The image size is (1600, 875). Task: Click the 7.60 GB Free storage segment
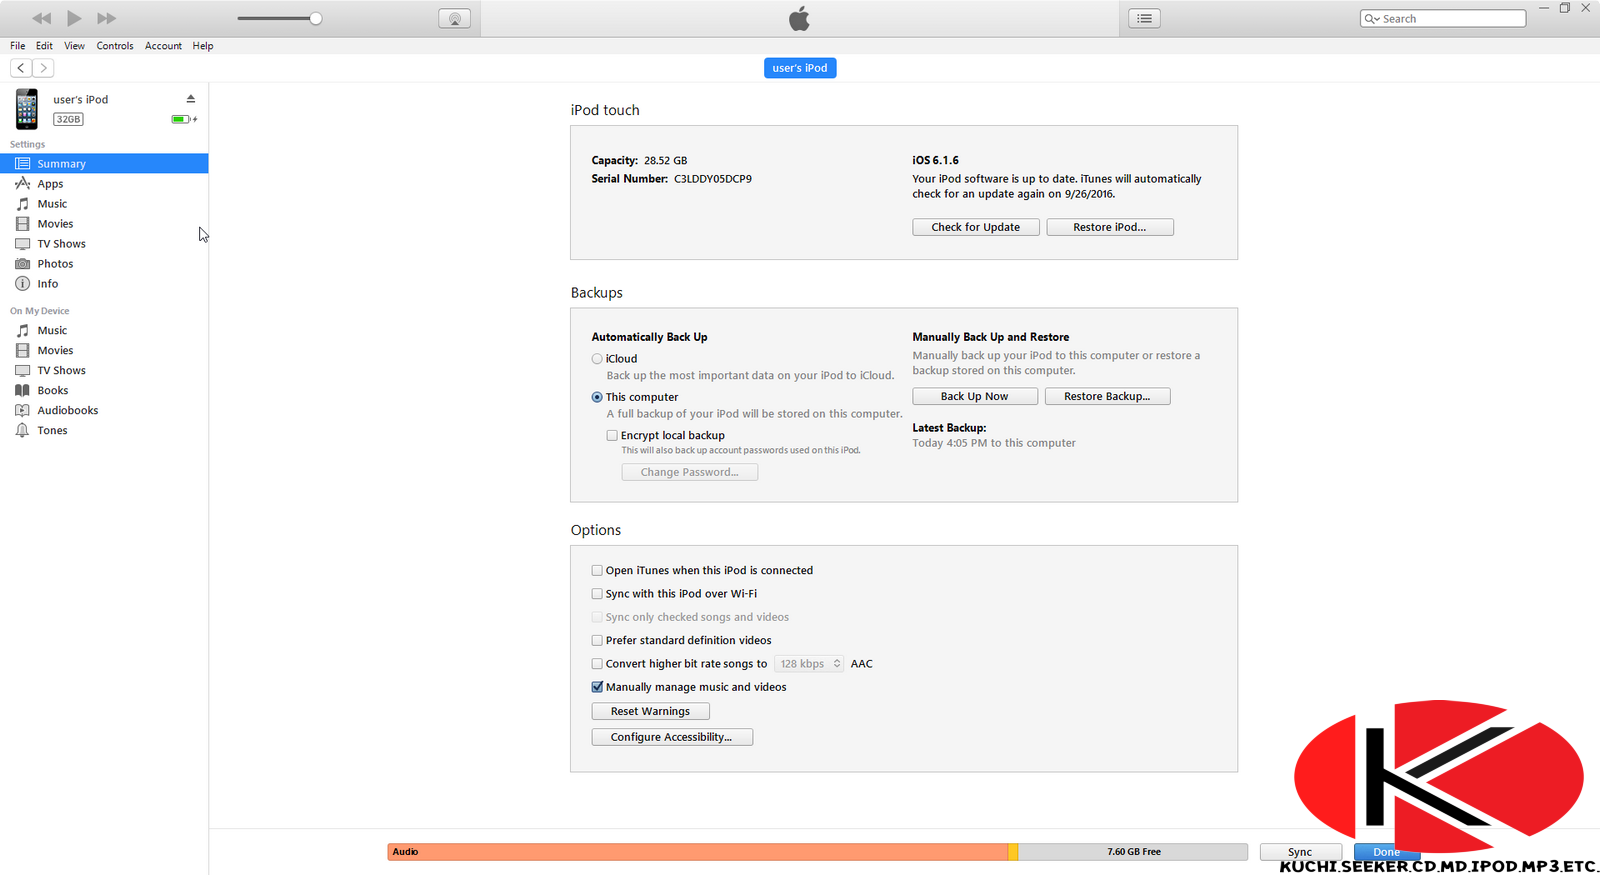(1133, 852)
